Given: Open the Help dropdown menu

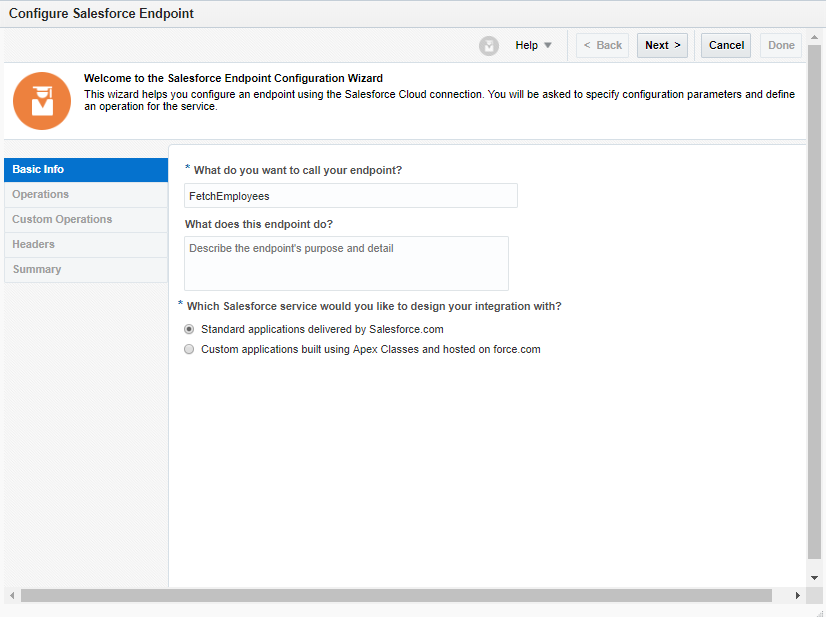Looking at the screenshot, I should pyautogui.click(x=534, y=46).
